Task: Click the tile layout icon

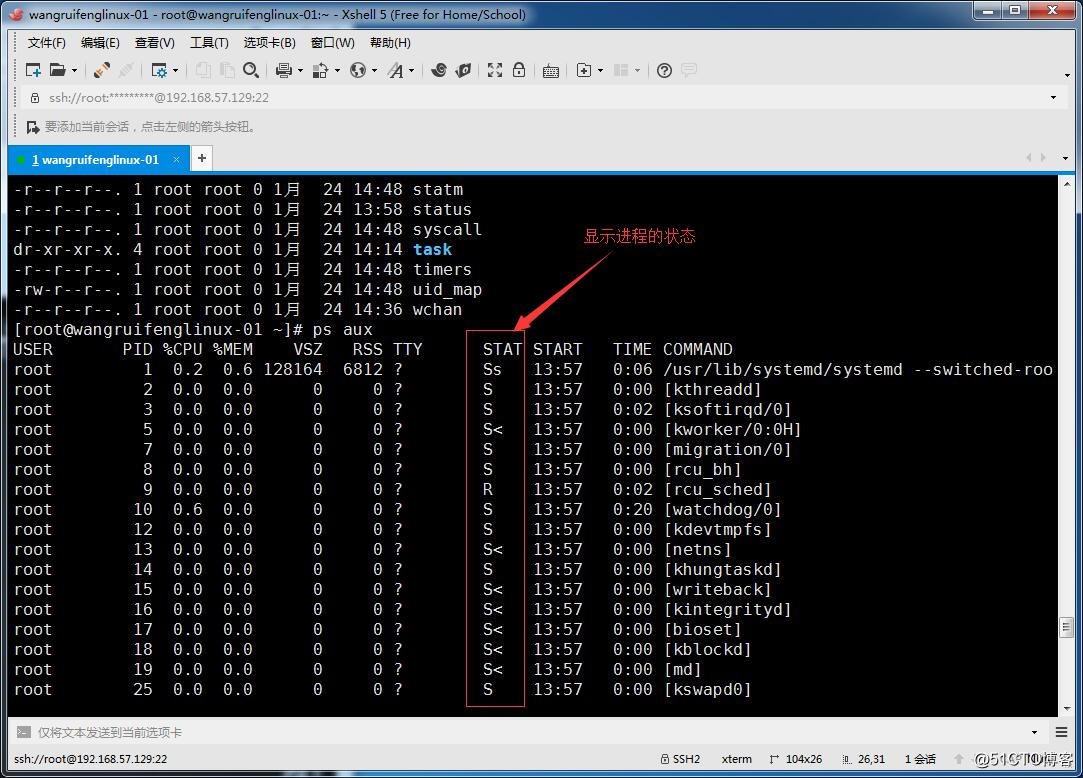Action: coord(621,70)
